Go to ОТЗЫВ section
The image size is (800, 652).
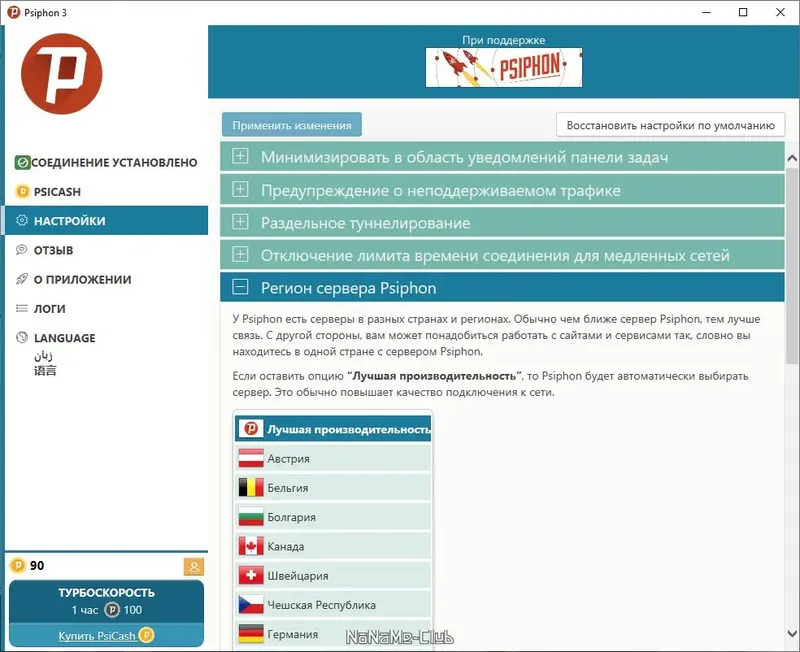(106, 250)
